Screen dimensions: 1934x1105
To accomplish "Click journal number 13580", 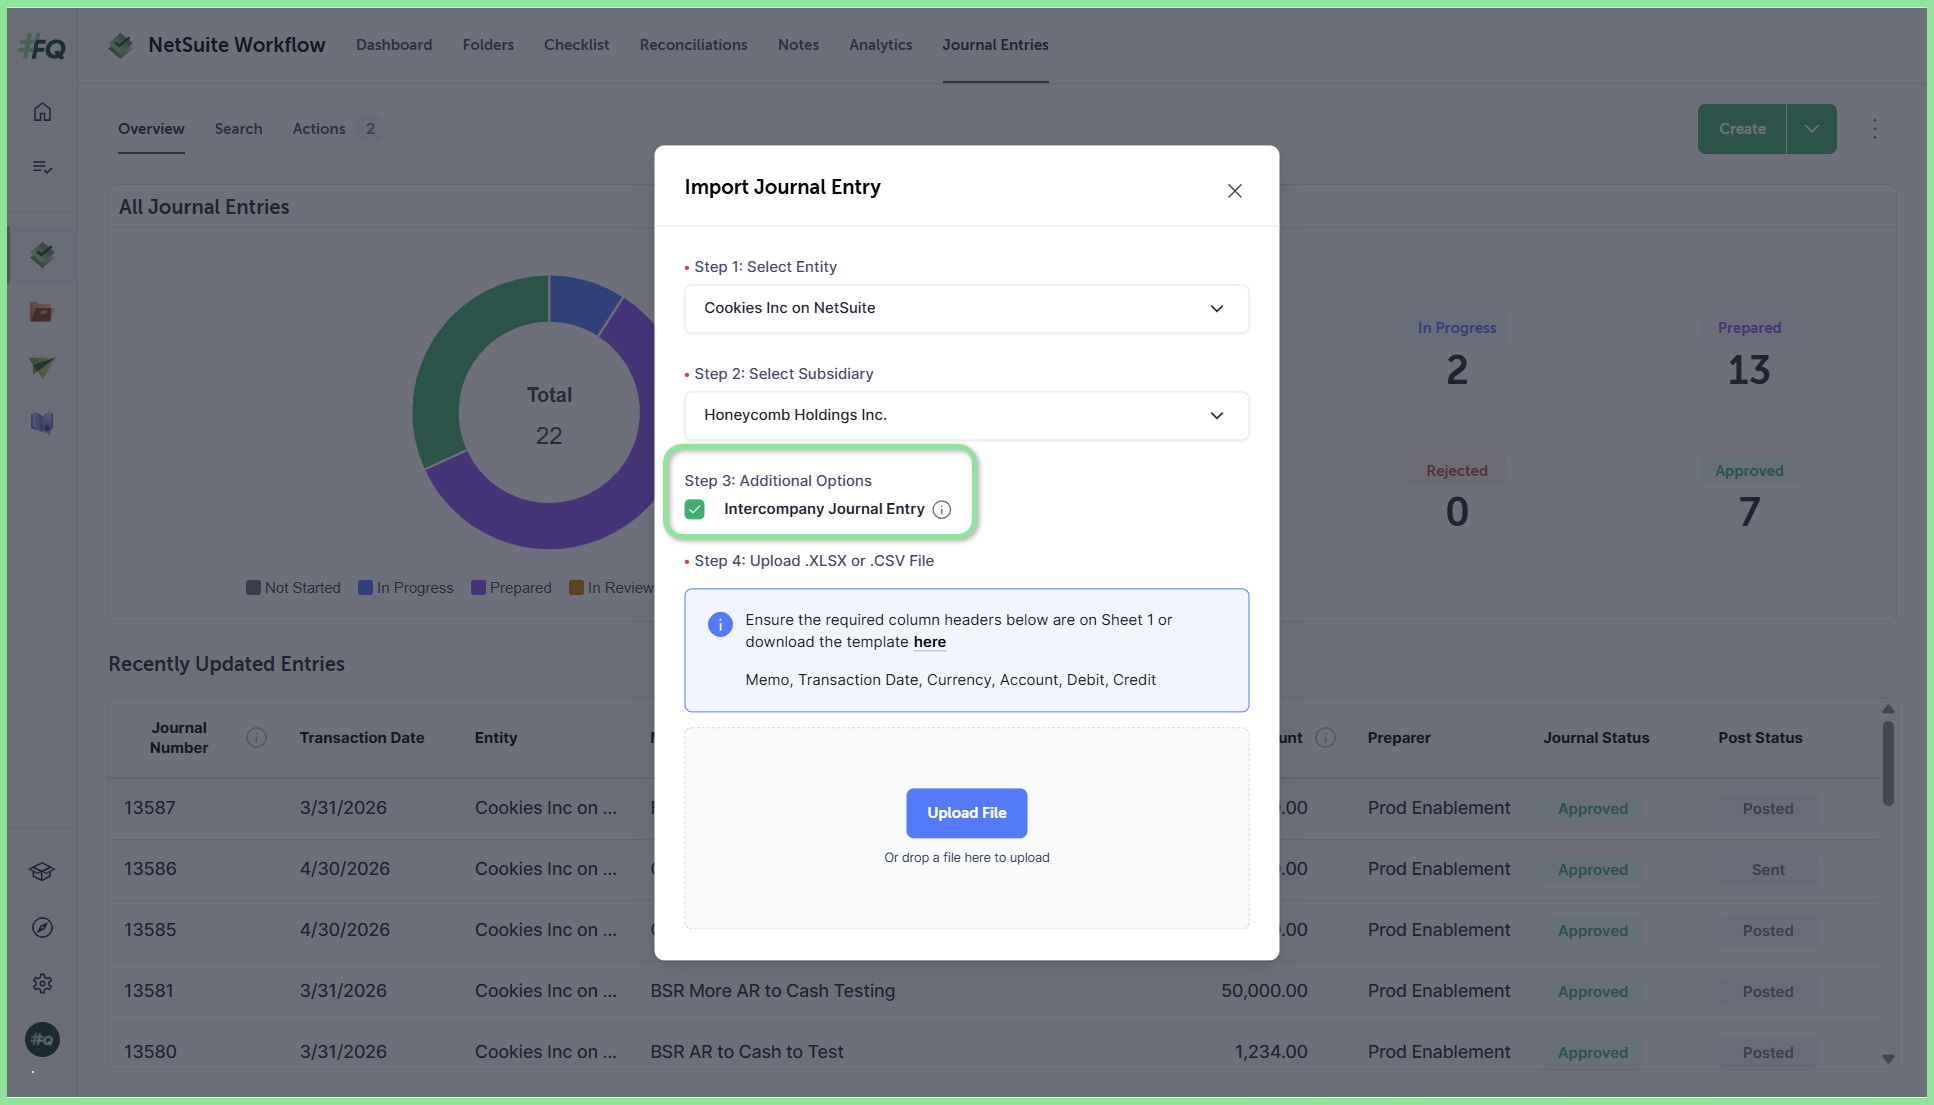I will point(150,1052).
